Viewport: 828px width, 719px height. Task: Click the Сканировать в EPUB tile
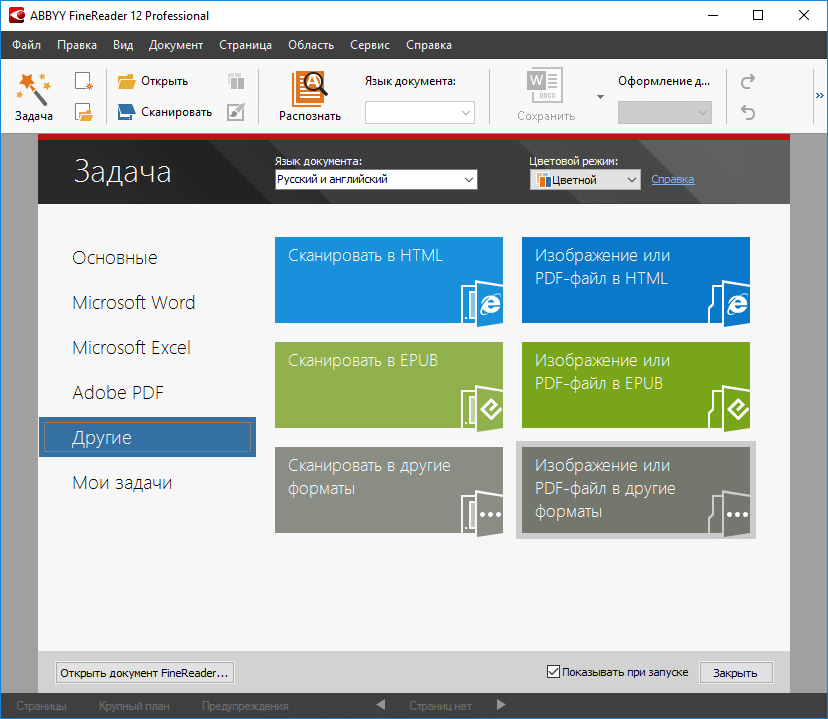(x=389, y=385)
